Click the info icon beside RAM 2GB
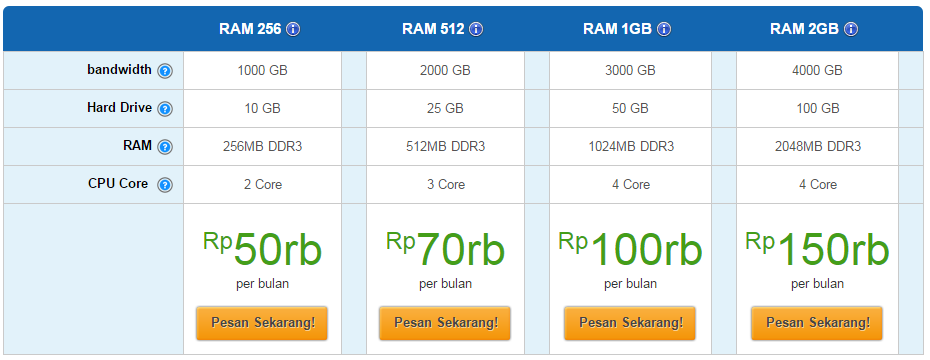 pos(851,29)
